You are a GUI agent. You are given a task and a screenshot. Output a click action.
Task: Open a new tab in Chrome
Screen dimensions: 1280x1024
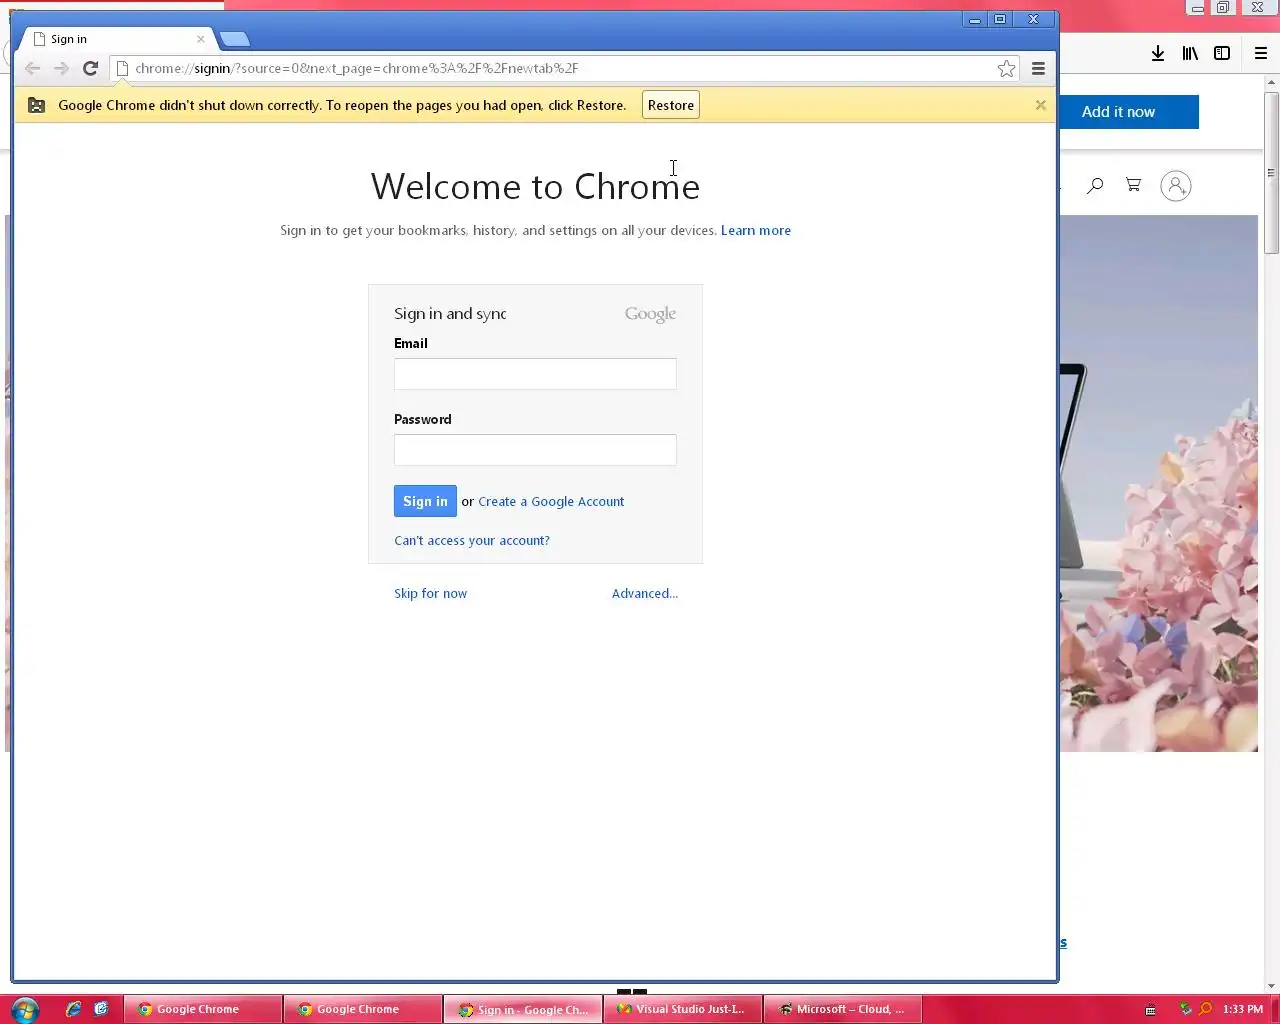(235, 39)
